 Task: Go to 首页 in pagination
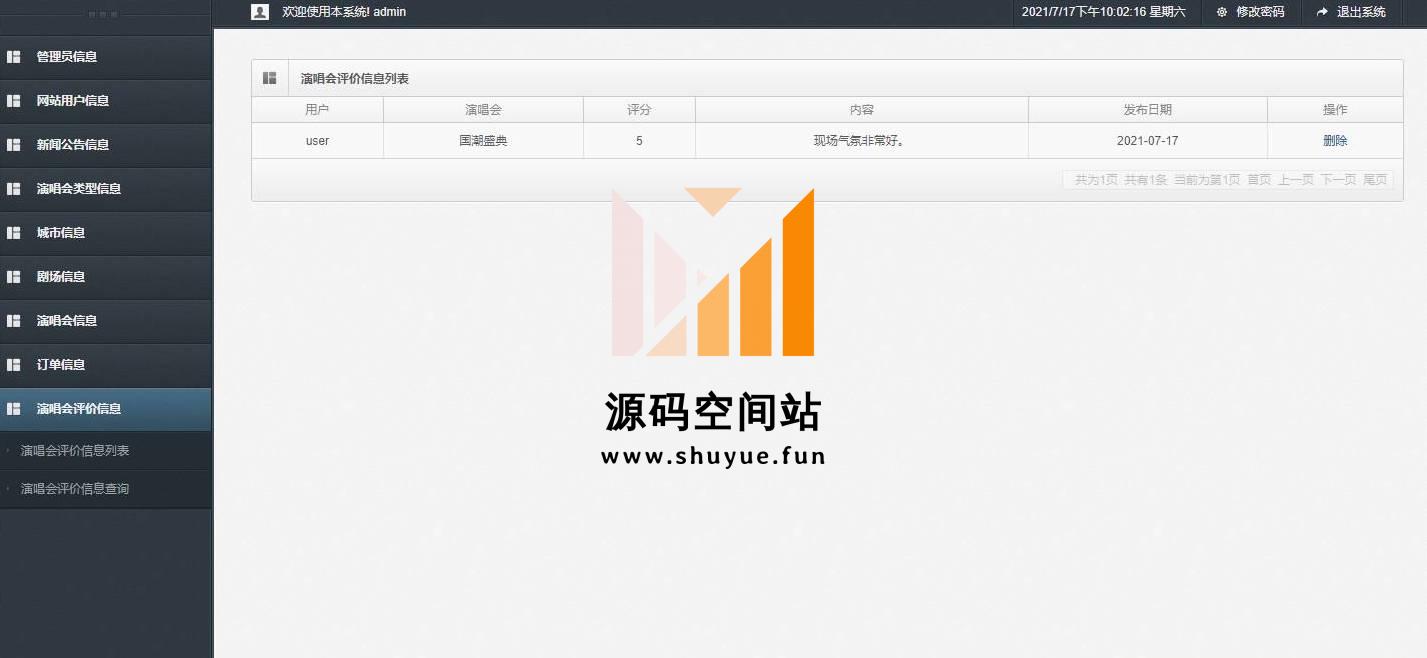pyautogui.click(x=1259, y=180)
